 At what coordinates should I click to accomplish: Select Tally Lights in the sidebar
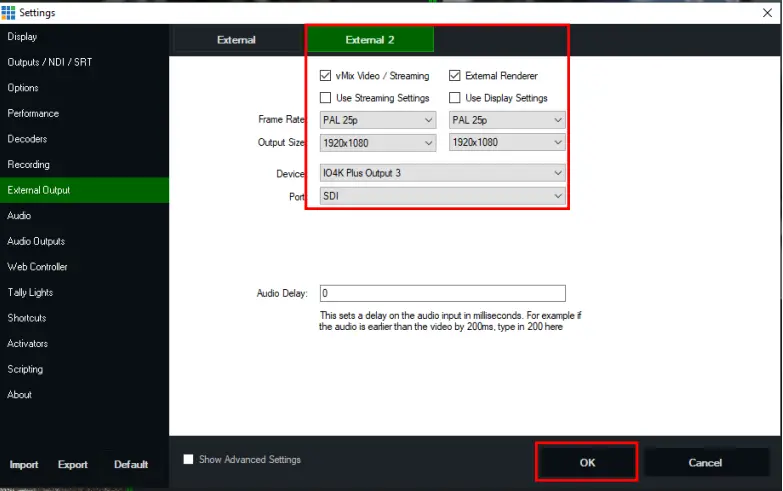pos(84,292)
